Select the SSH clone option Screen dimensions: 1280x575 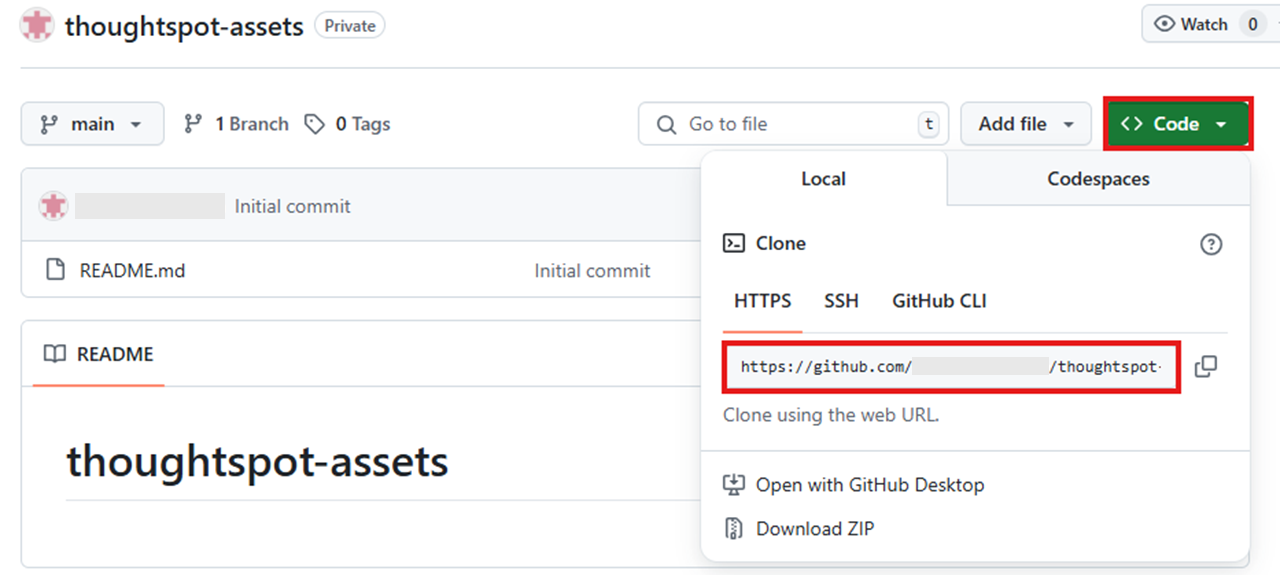click(841, 301)
